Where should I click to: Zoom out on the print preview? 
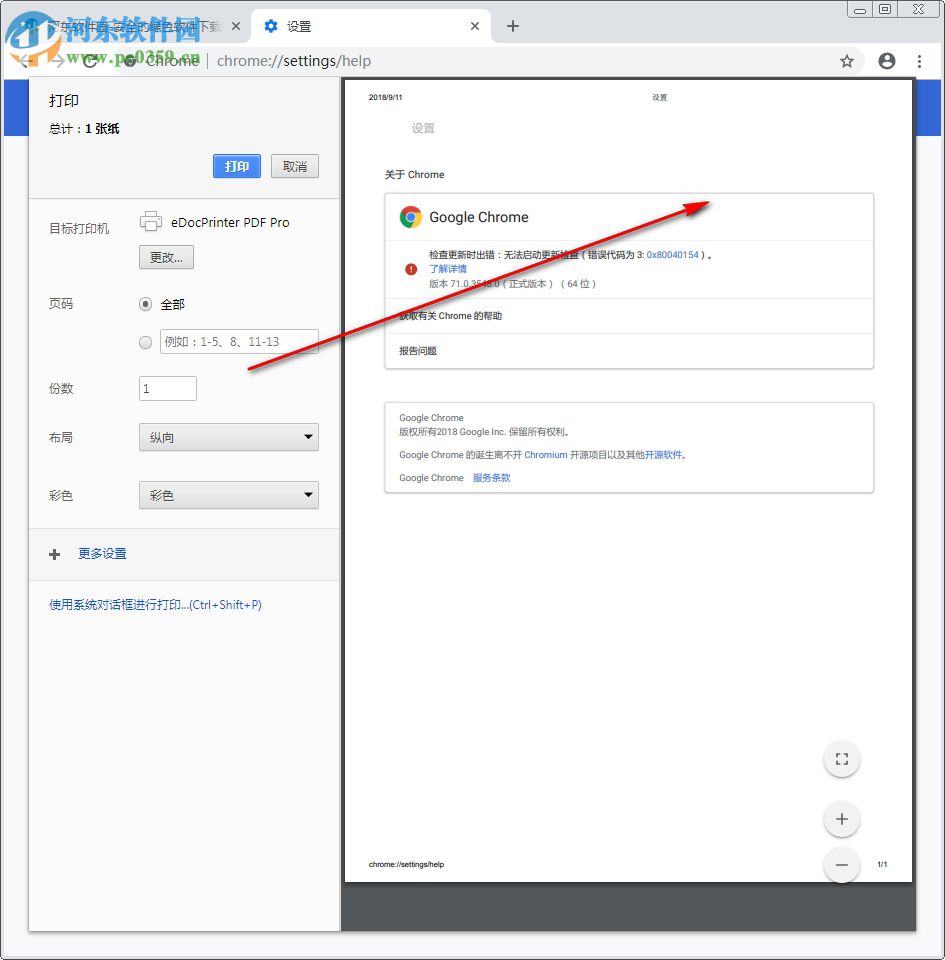841,865
